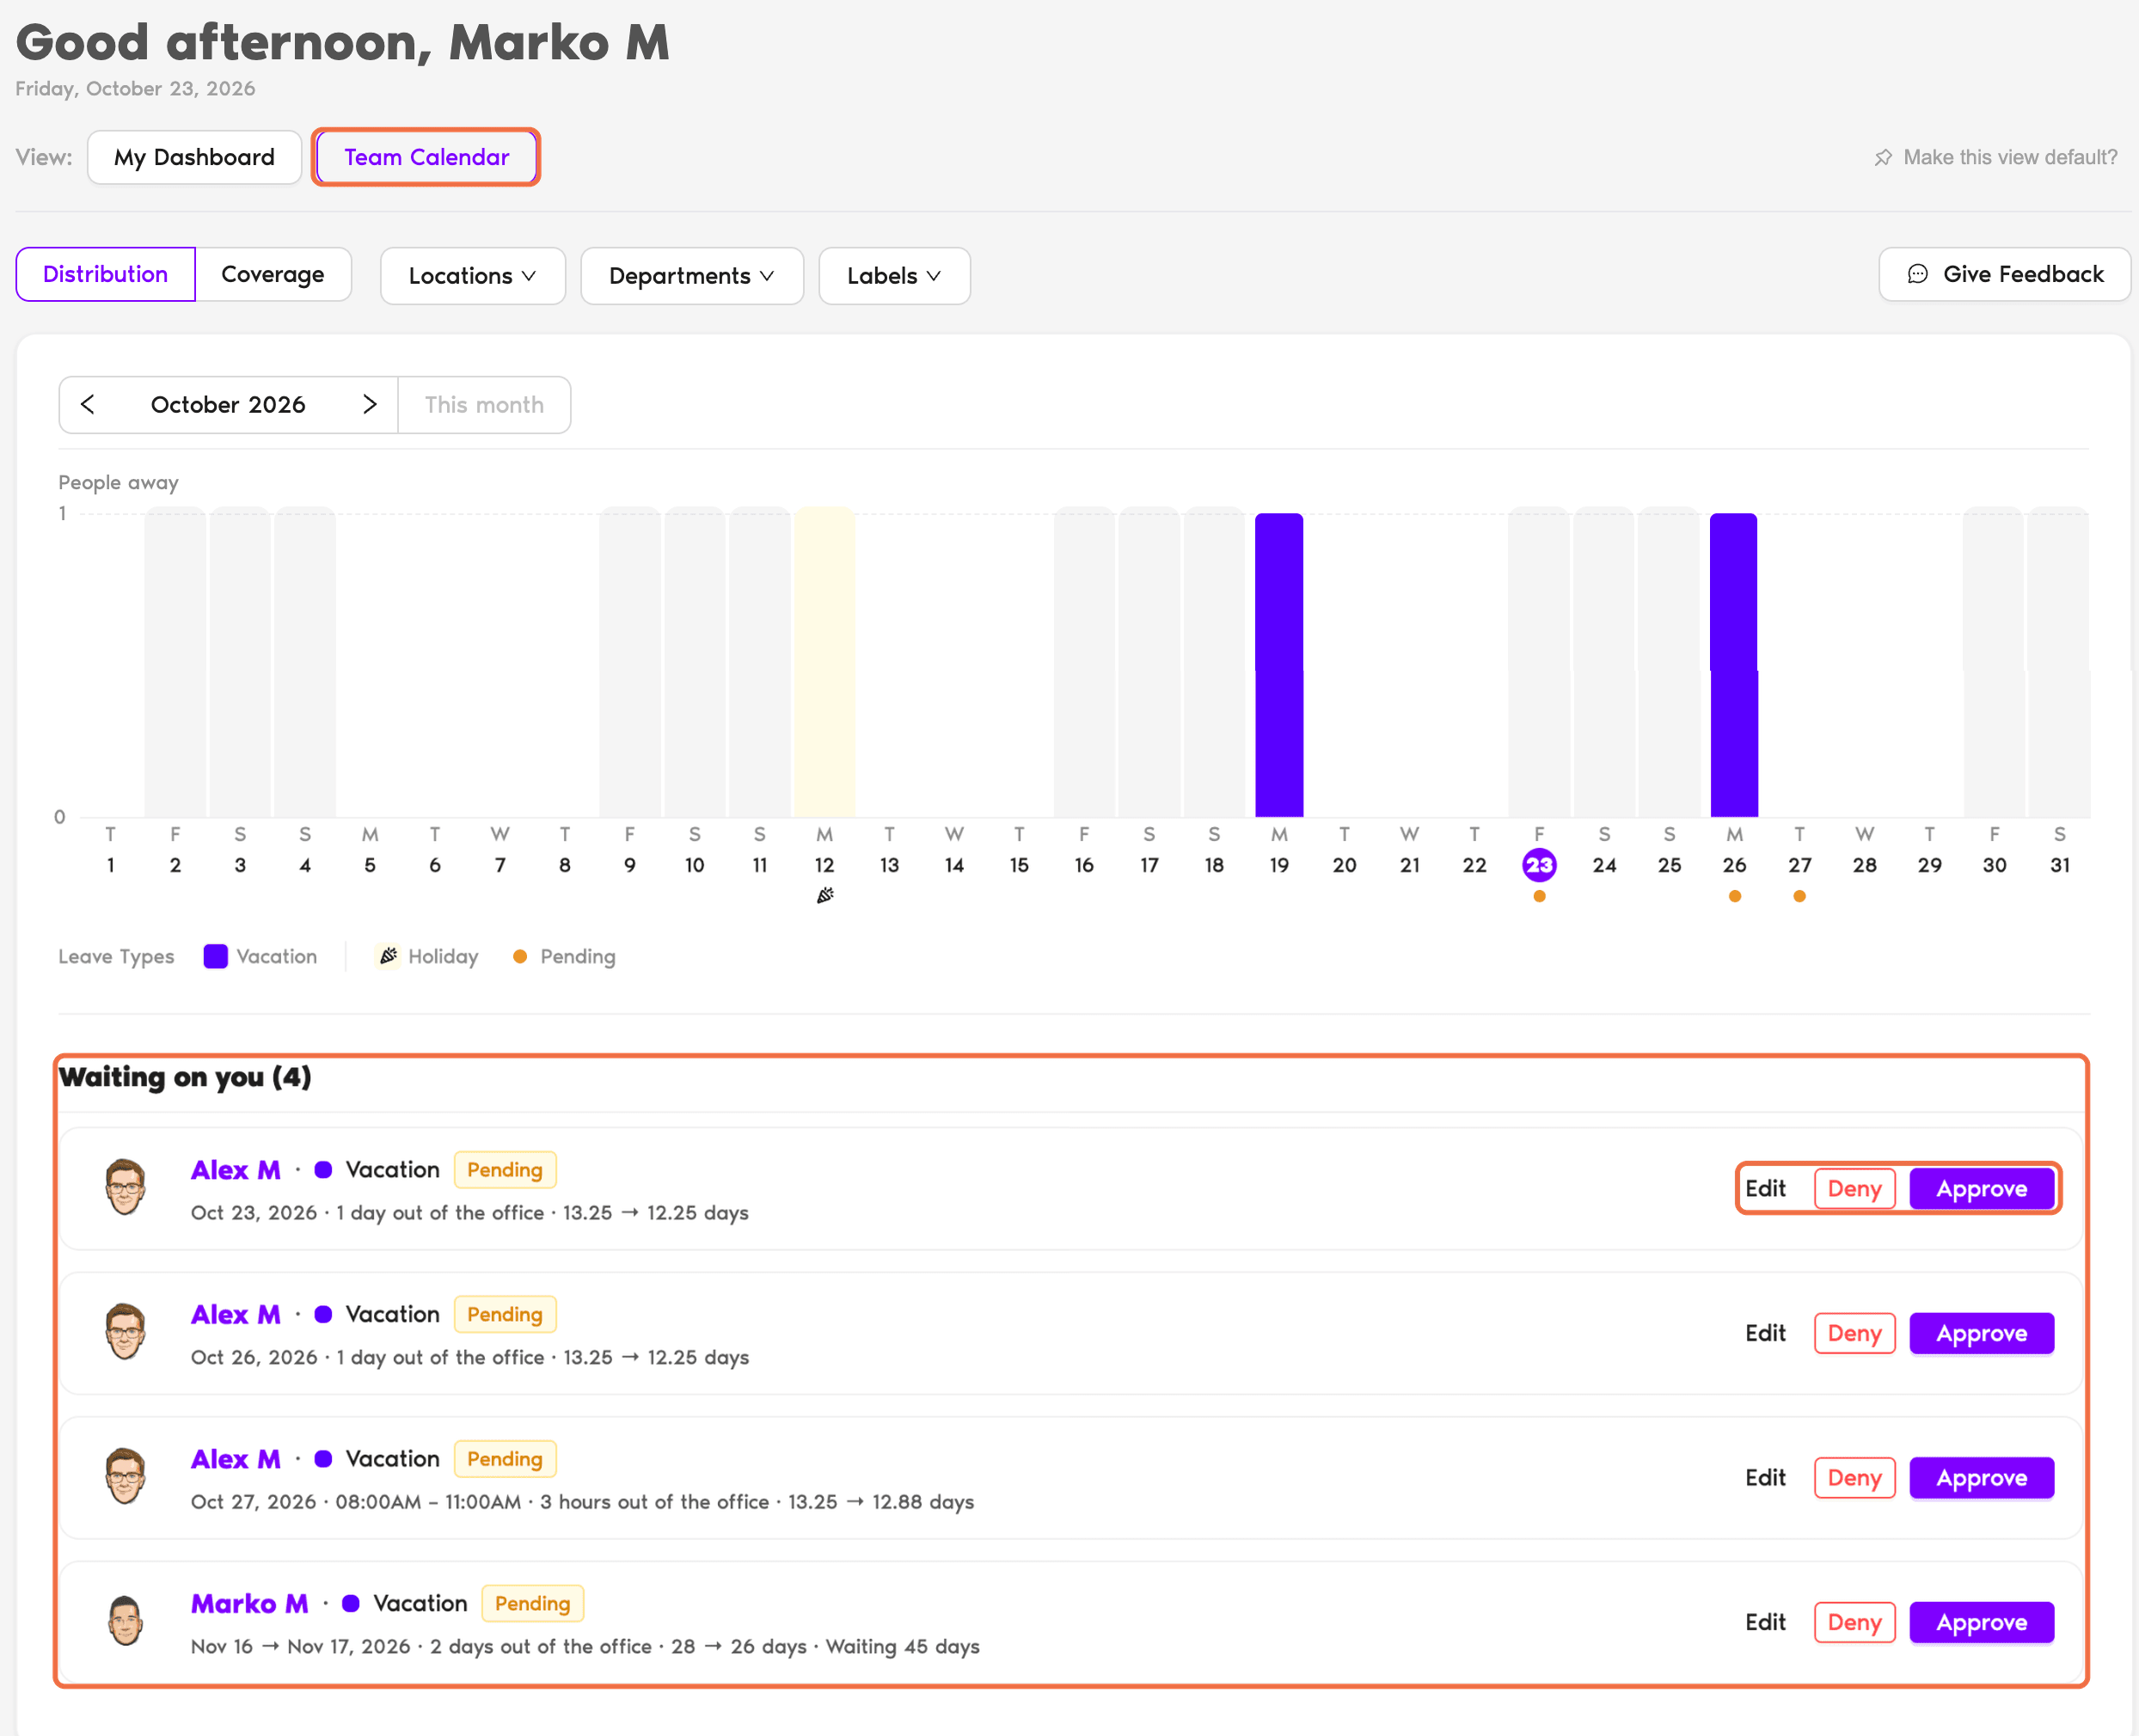Open Alex M's name link on Oct 26 request
Screen dimensions: 2139x1736
[235, 1314]
